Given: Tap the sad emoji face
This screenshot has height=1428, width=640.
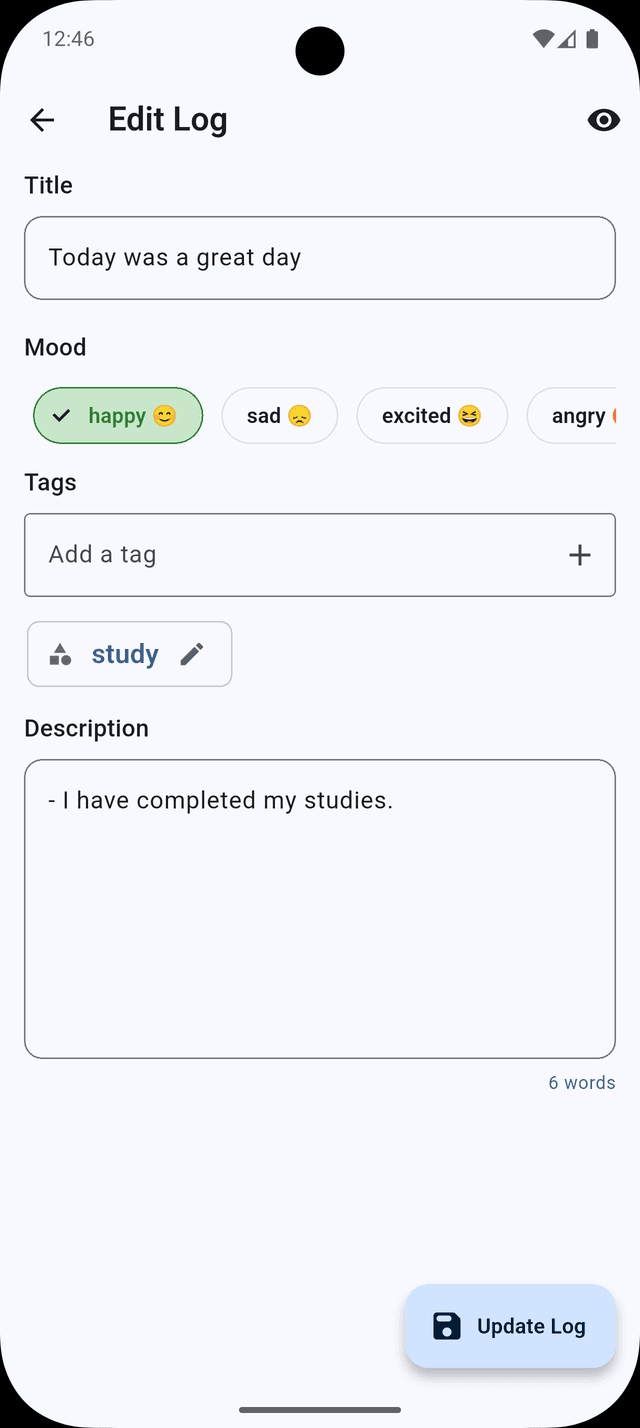Looking at the screenshot, I should point(299,416).
